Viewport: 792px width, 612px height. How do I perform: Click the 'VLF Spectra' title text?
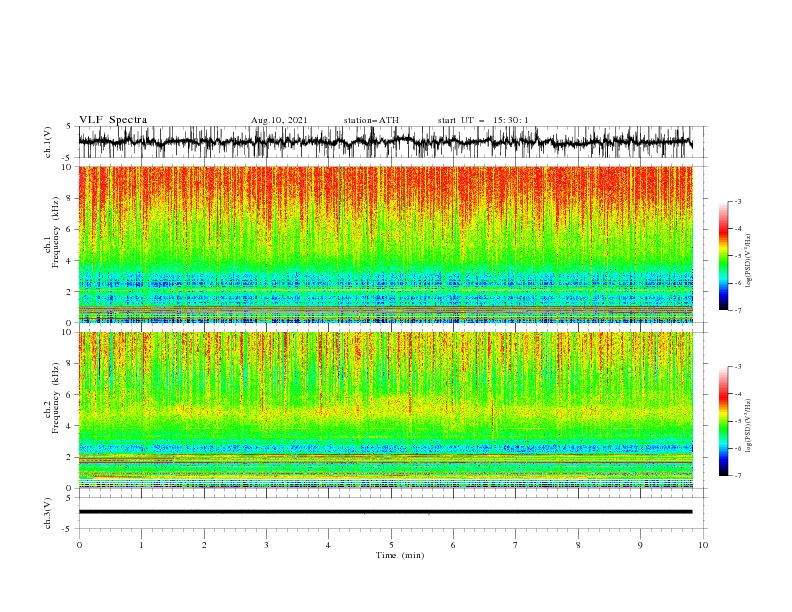coord(113,120)
